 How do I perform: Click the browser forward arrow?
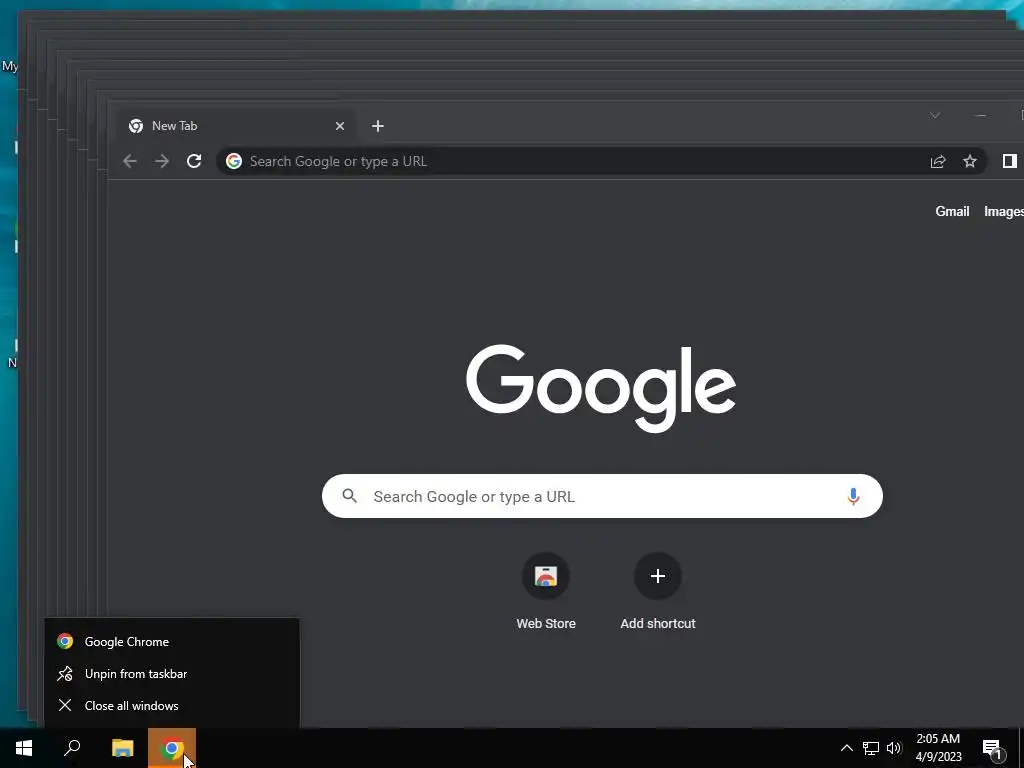[162, 161]
